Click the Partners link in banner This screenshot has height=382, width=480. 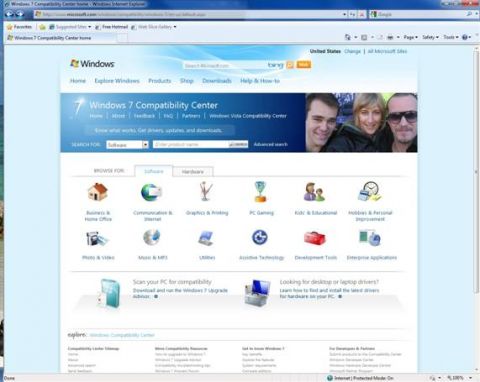191,116
